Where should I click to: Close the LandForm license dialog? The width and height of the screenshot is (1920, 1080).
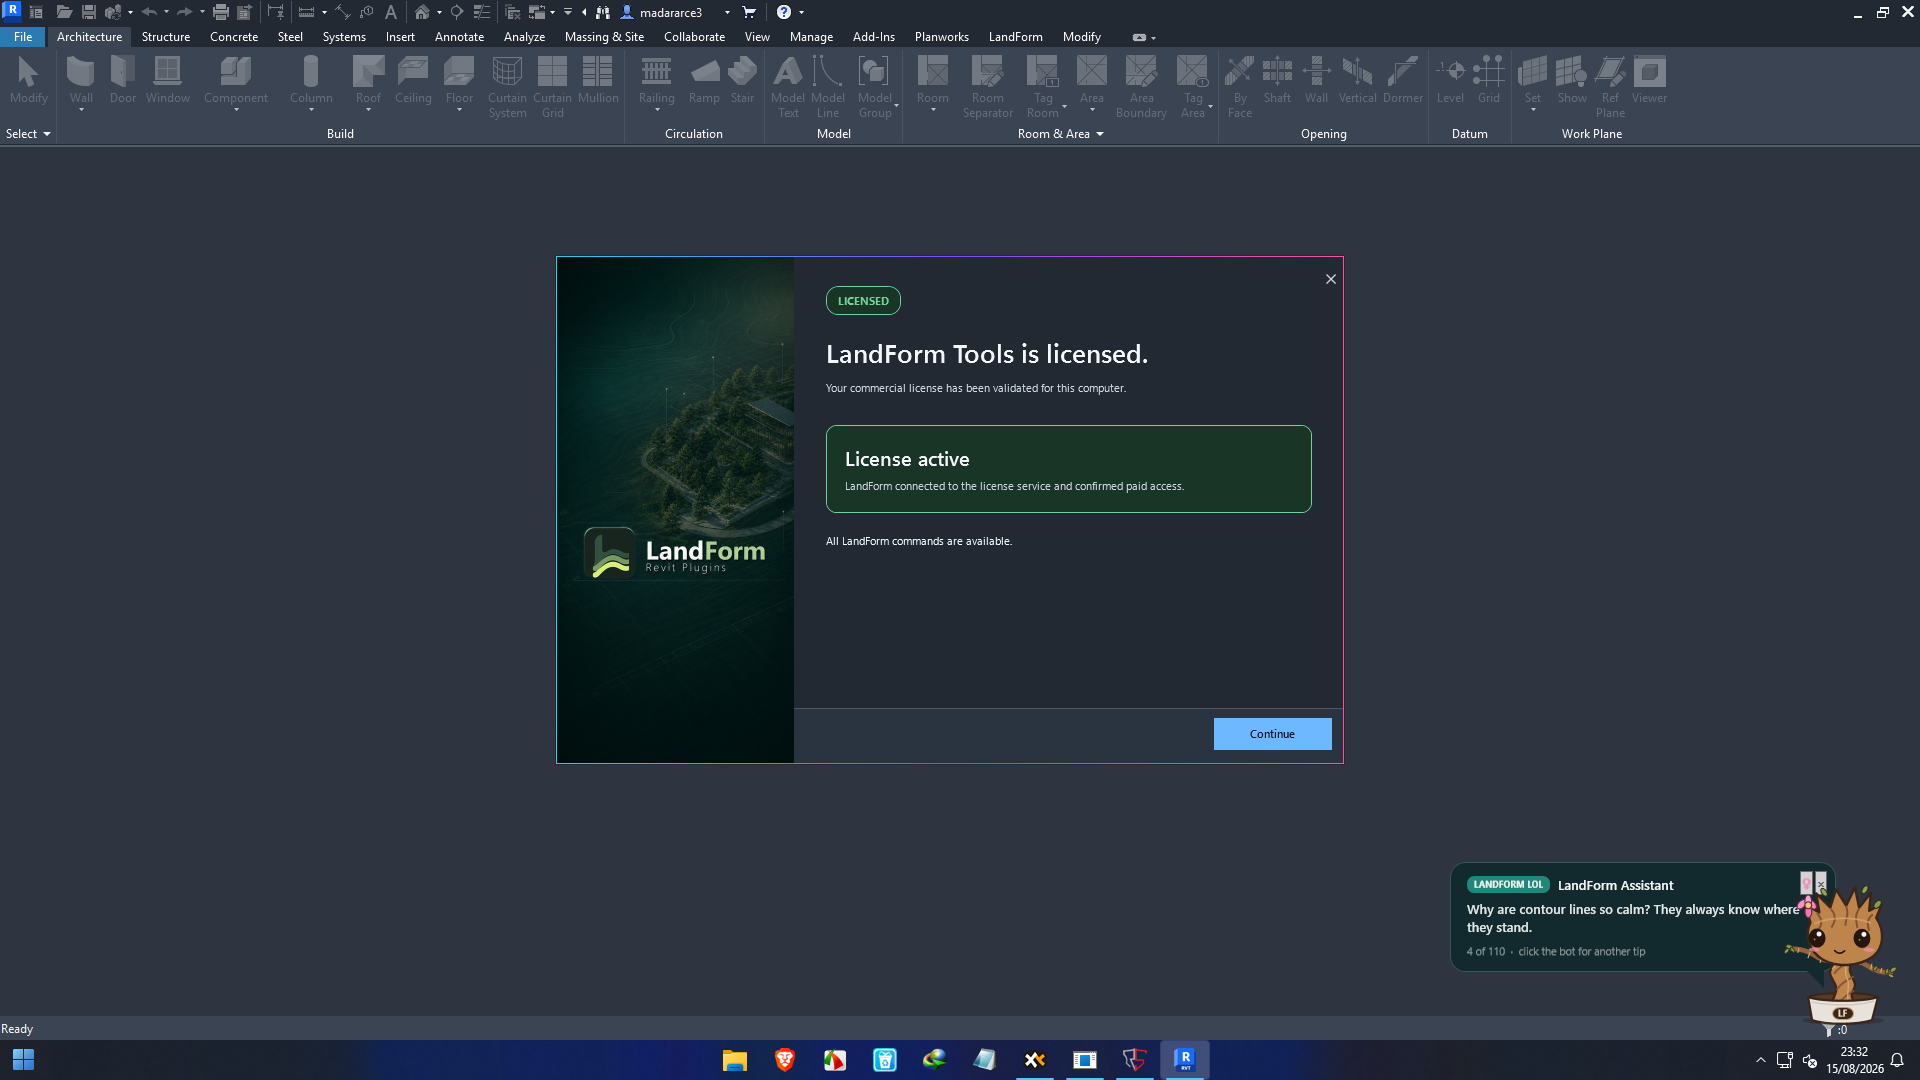pos(1331,279)
